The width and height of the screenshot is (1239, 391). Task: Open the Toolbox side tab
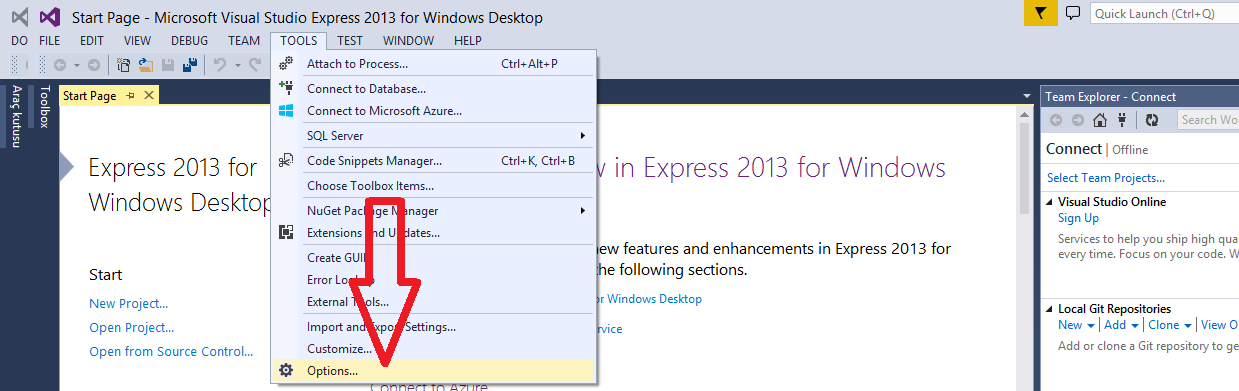click(44, 107)
